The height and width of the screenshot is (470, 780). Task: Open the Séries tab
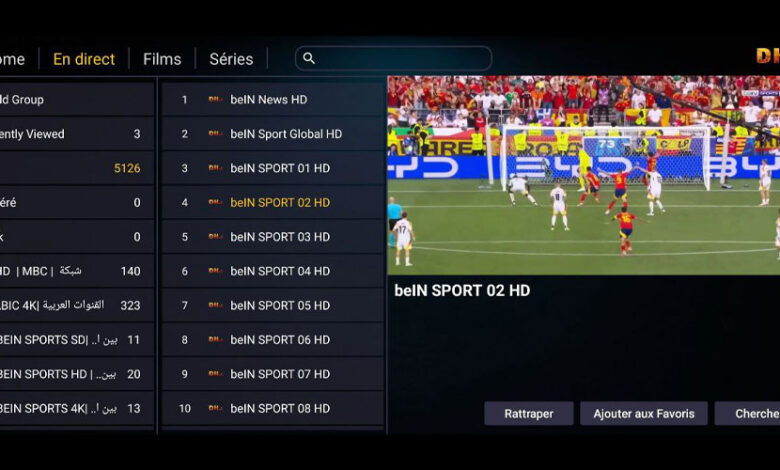tap(231, 59)
